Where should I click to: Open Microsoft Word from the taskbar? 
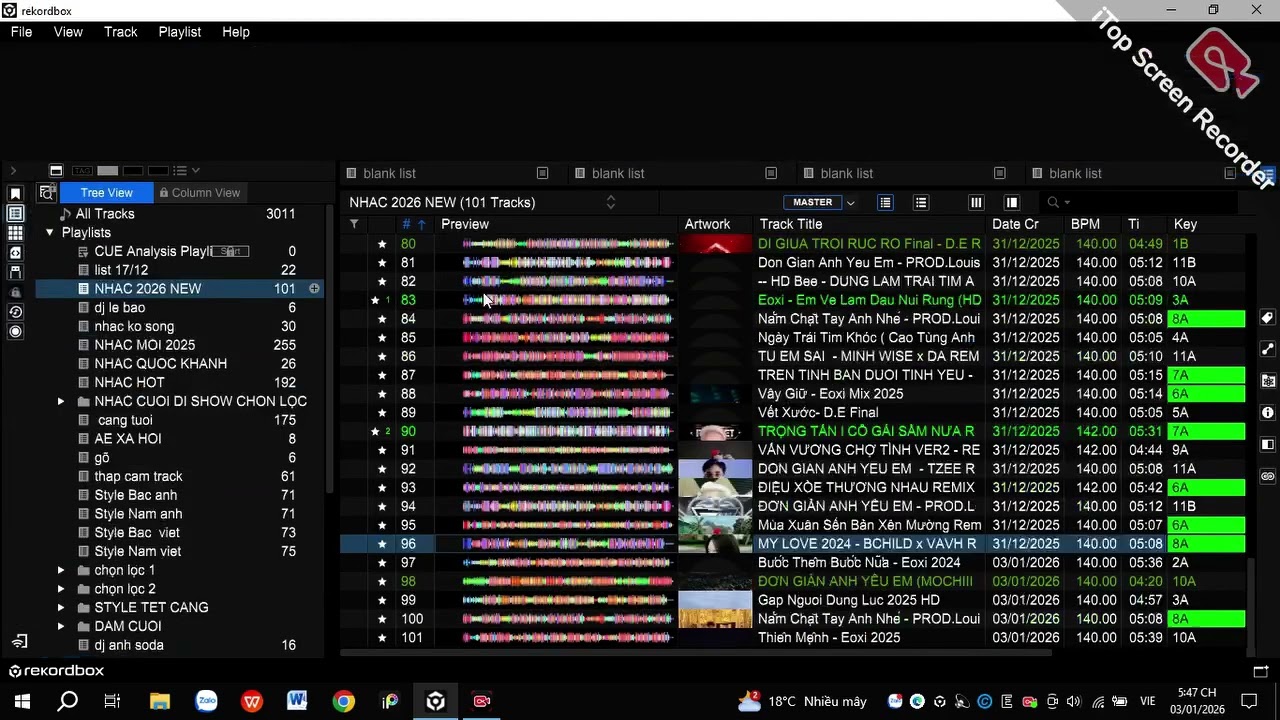[x=297, y=701]
